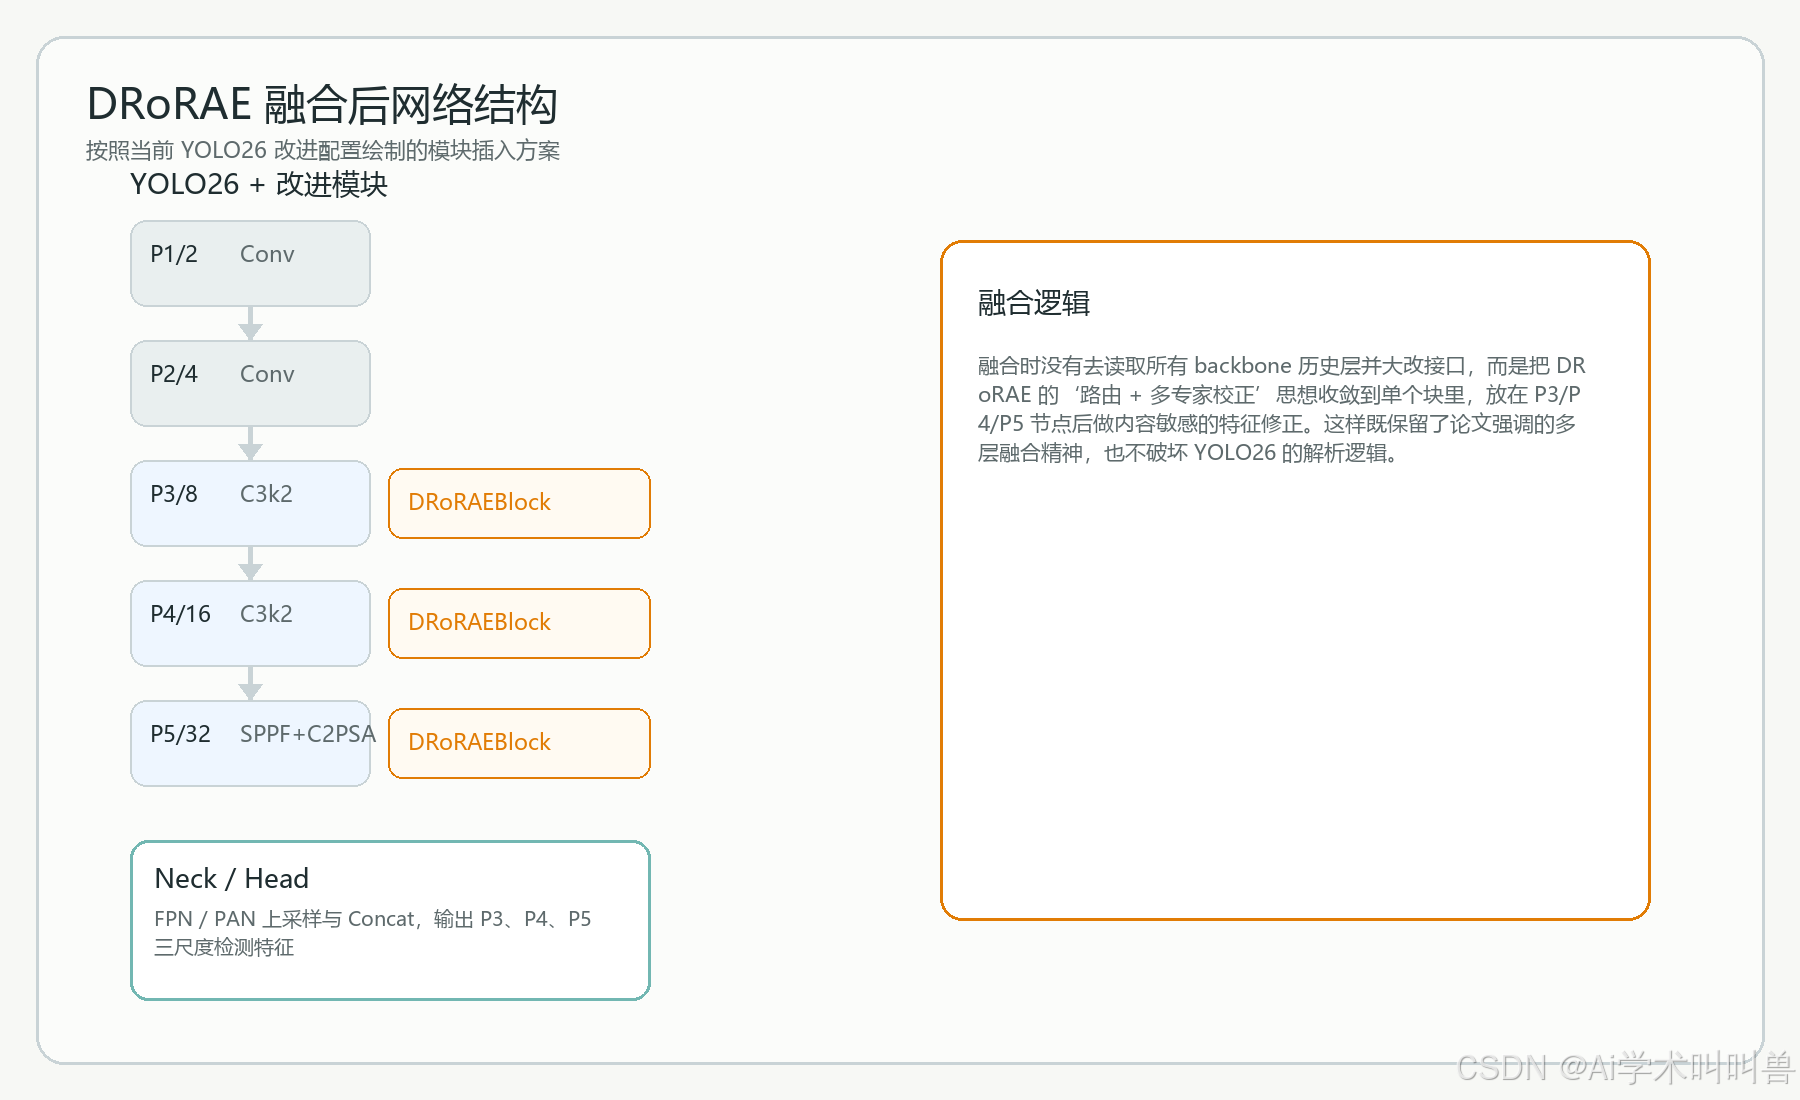Click the P2/4 Conv block
The height and width of the screenshot is (1100, 1800).
(250, 383)
